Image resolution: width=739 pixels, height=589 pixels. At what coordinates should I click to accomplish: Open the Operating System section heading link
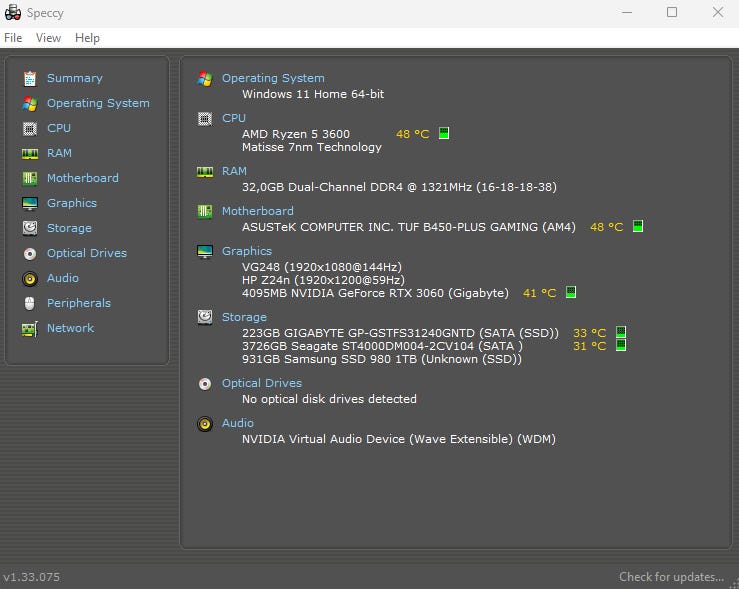point(273,78)
